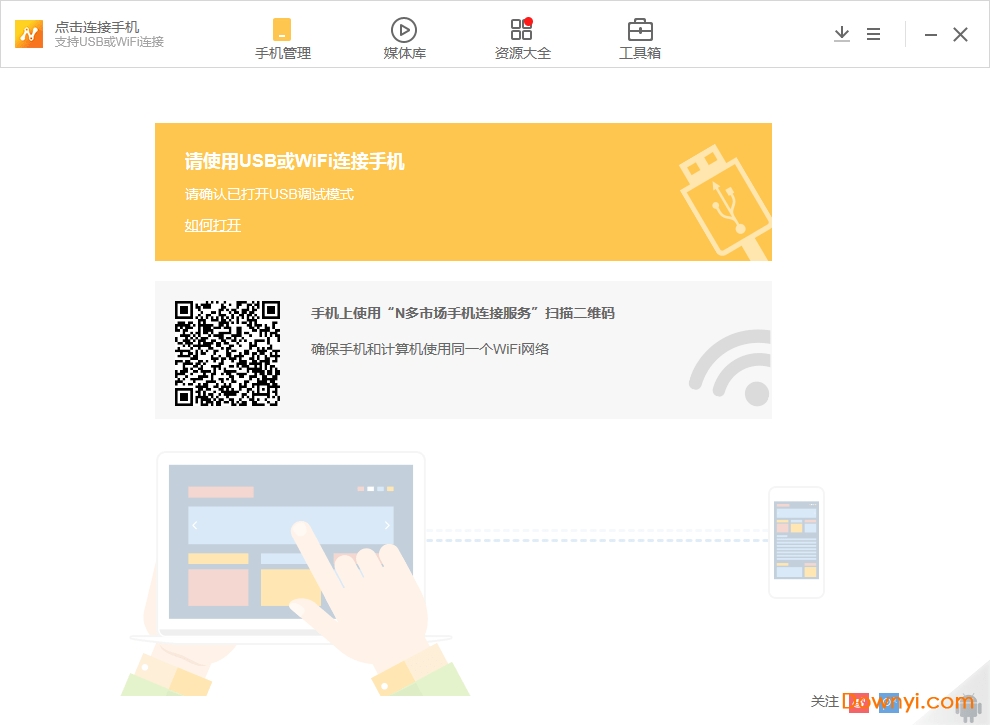Minimize the application window
This screenshot has width=990, height=725.
(931, 35)
